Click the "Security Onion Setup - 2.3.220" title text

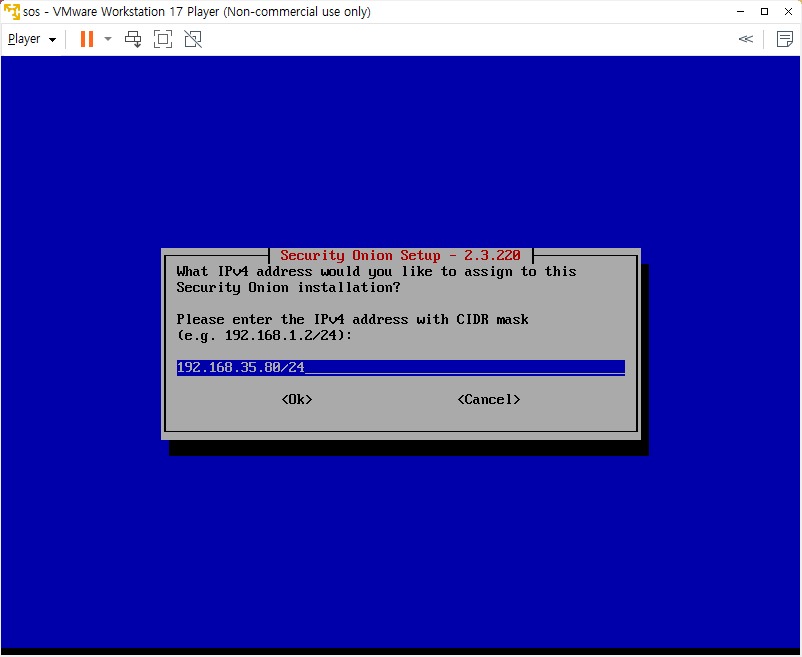point(400,255)
